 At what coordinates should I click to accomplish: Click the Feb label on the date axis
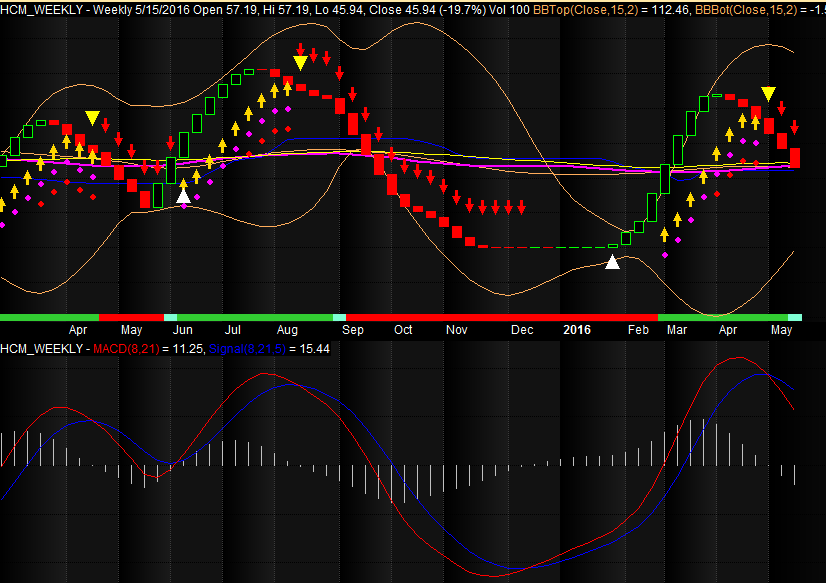click(x=638, y=330)
